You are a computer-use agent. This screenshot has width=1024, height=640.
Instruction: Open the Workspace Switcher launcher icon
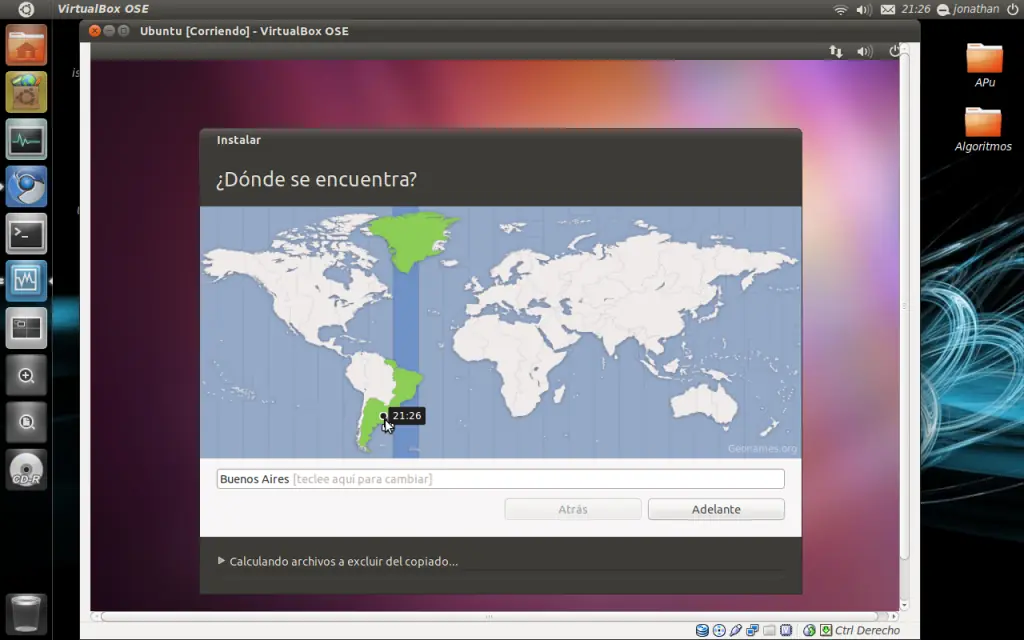pos(26,328)
